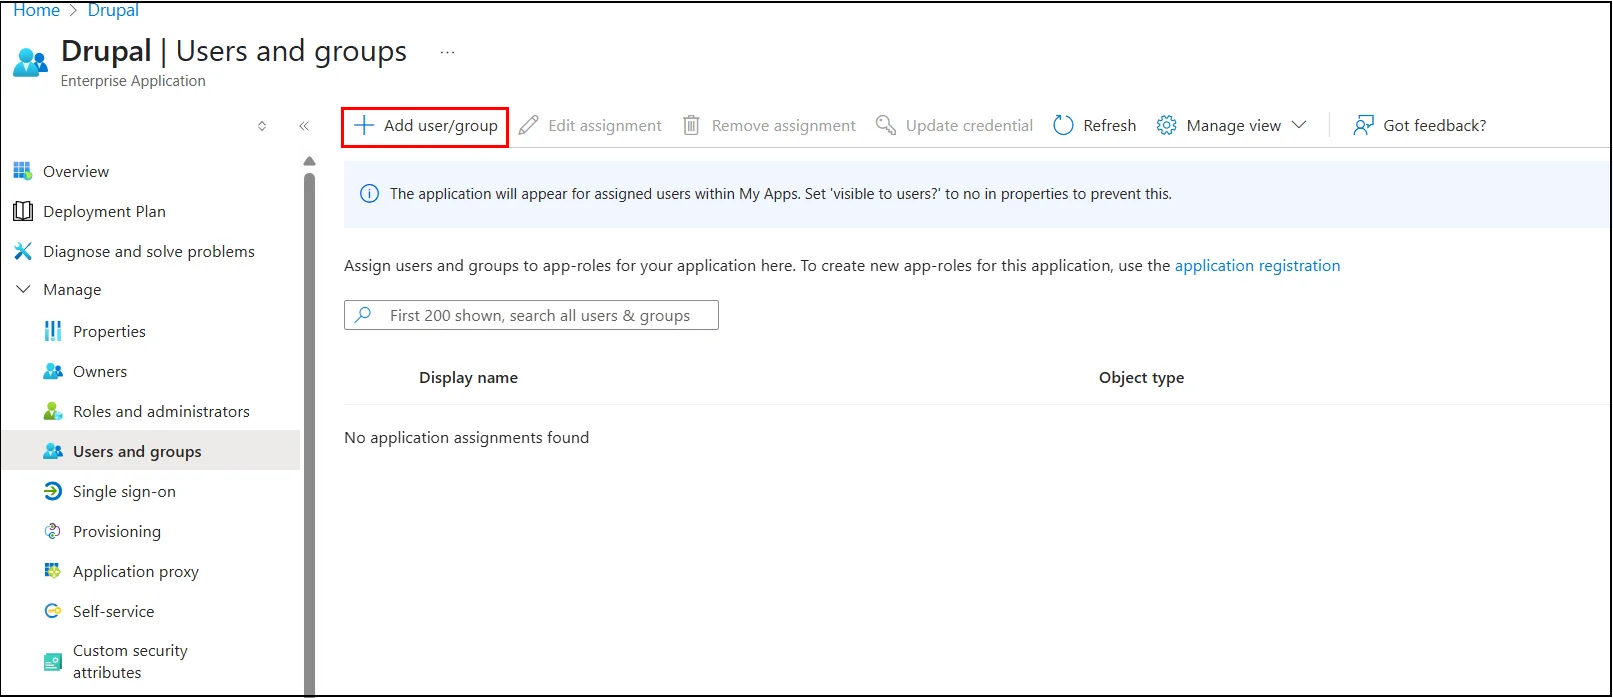This screenshot has height=698, width=1613.
Task: Open Custom security attributes
Action: pyautogui.click(x=130, y=661)
